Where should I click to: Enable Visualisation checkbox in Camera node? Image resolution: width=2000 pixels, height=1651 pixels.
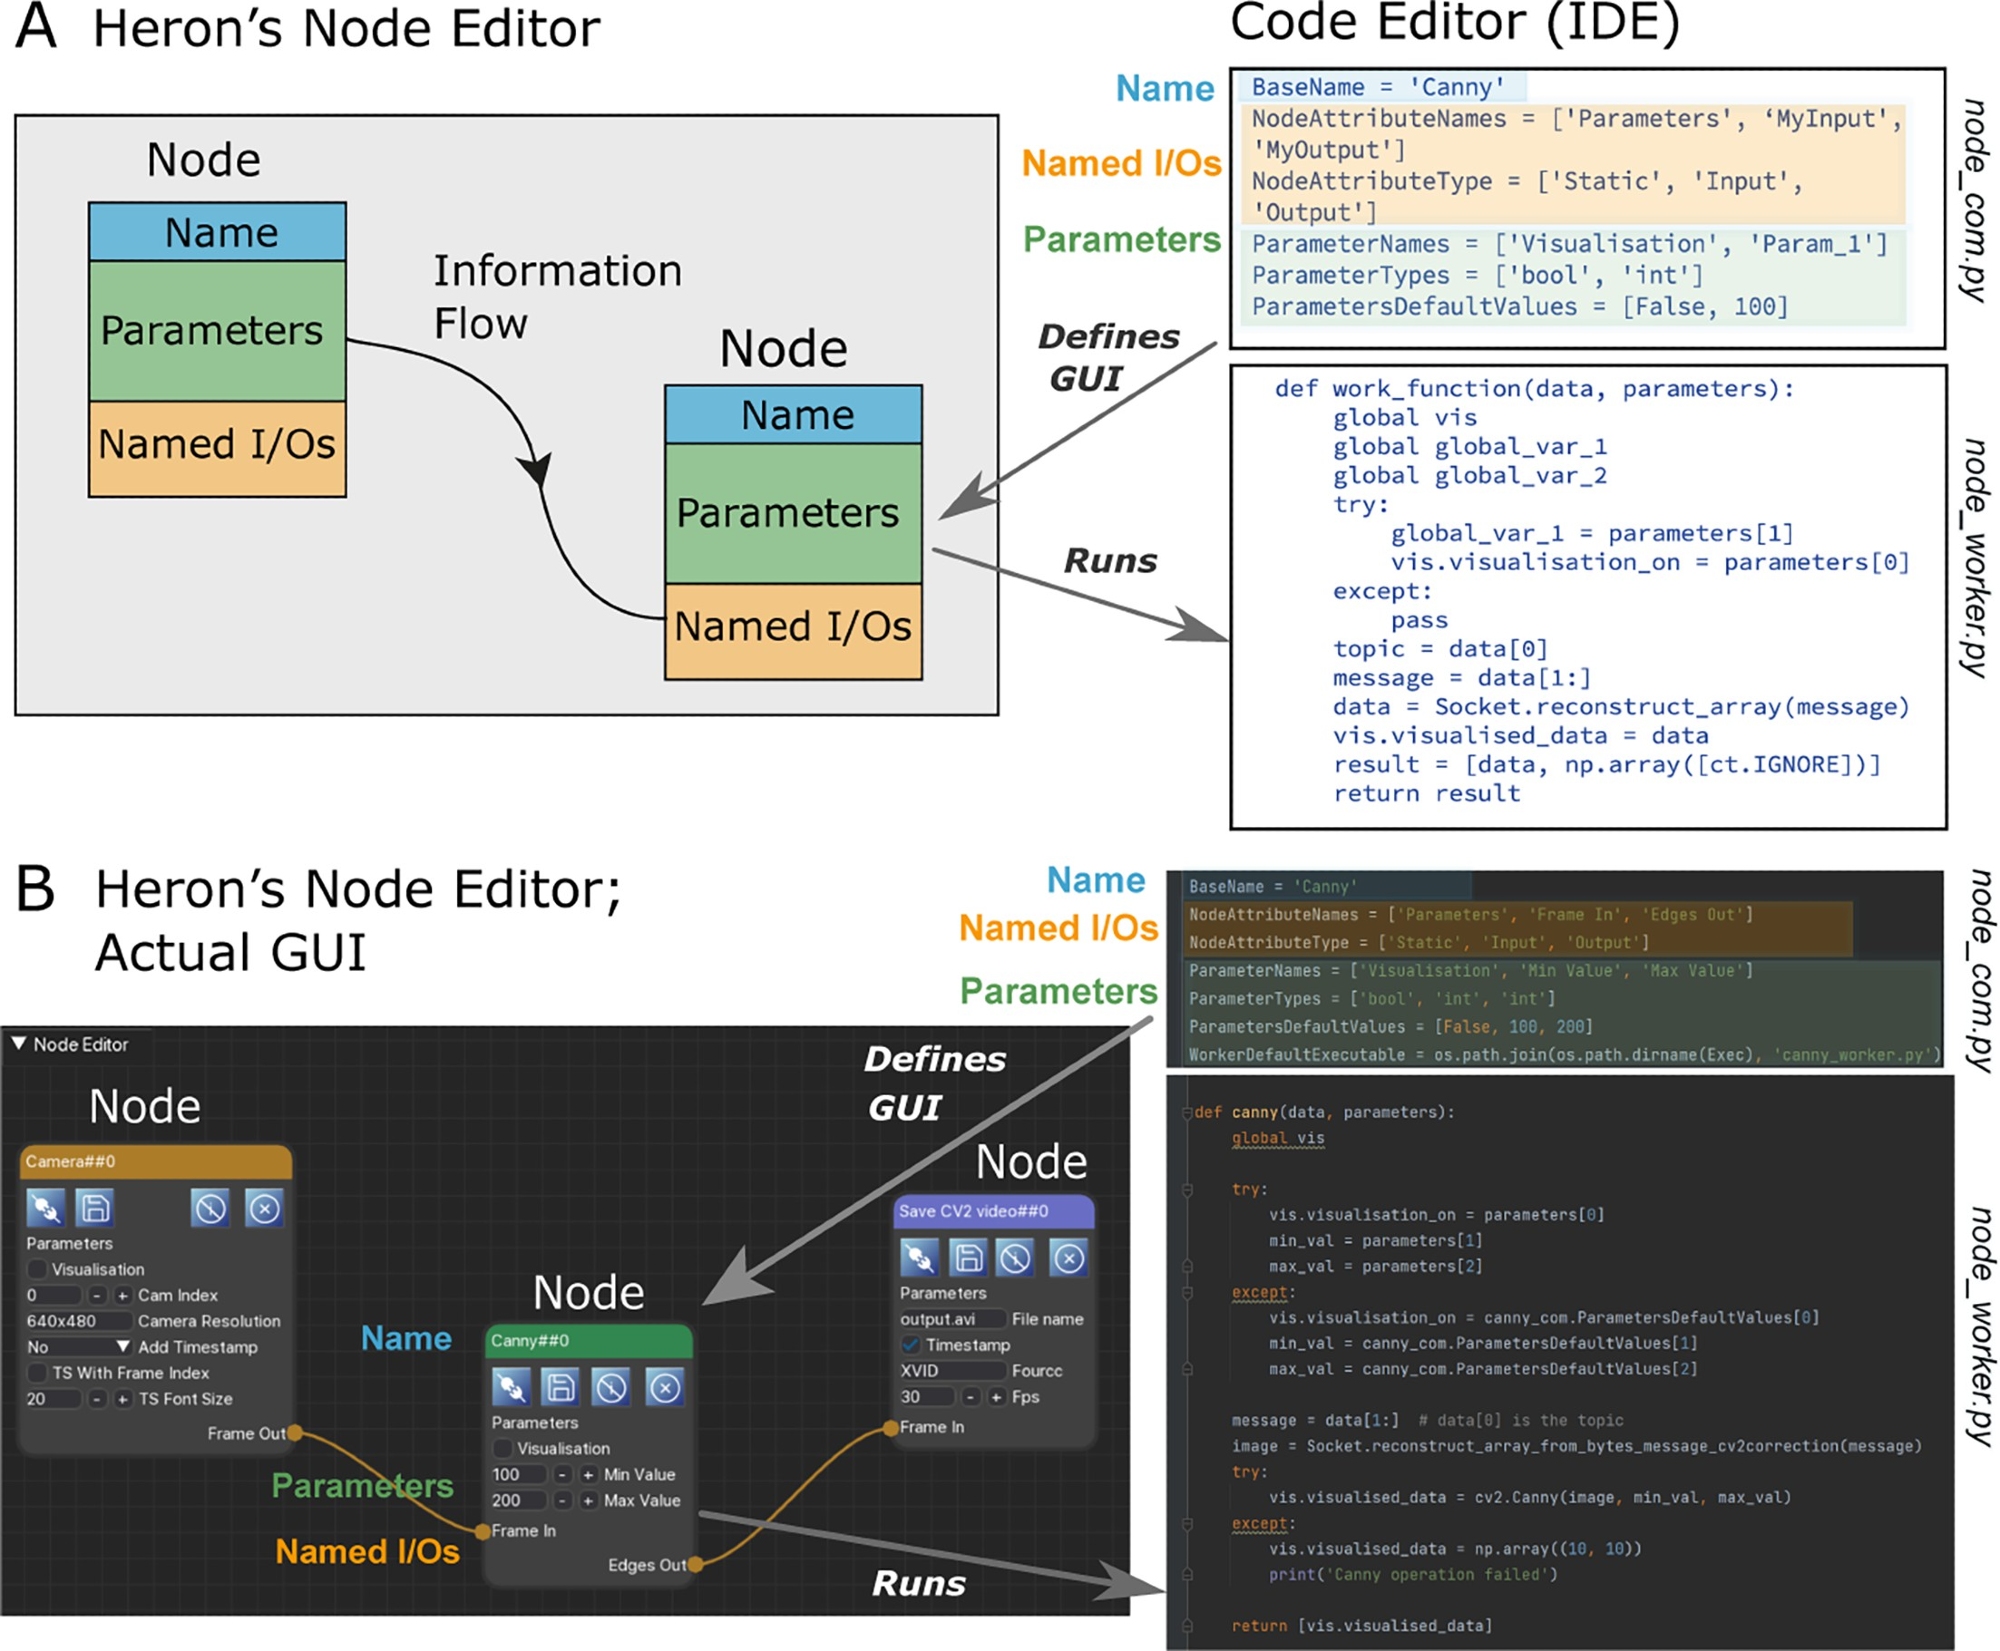[x=37, y=1269]
